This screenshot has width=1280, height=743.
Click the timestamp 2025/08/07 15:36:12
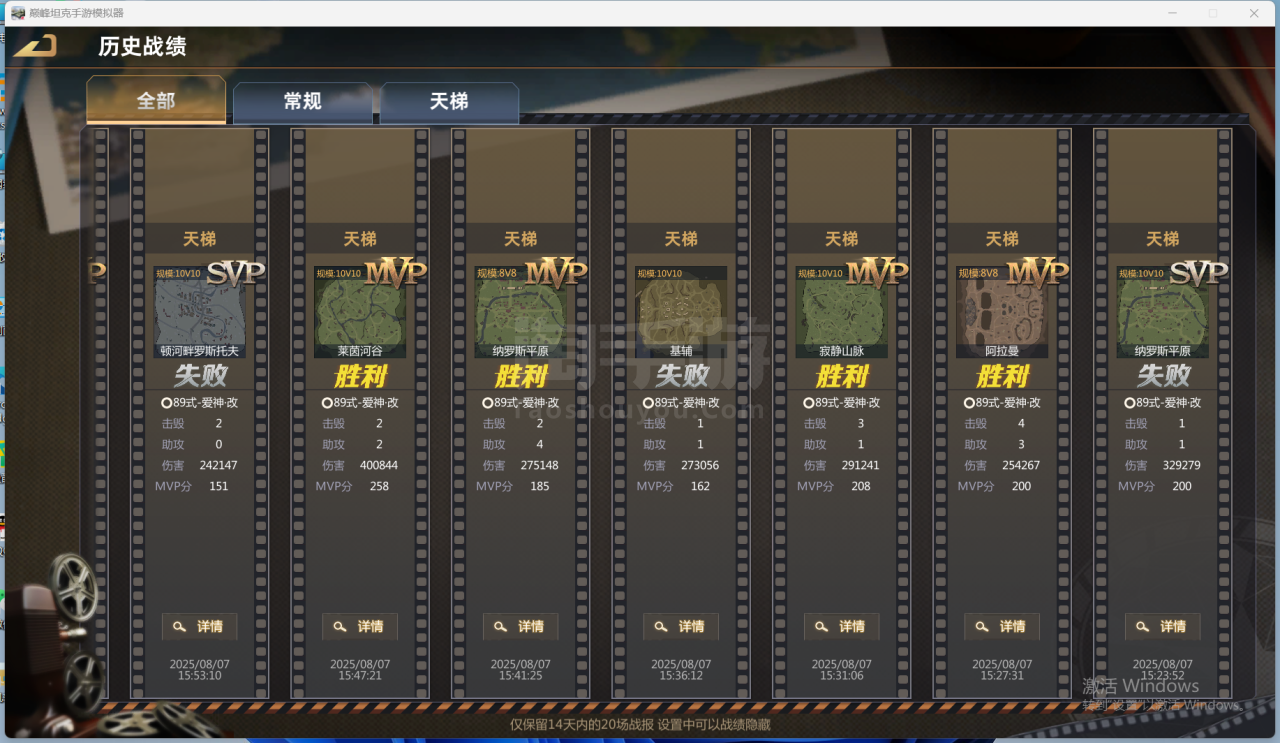681,670
